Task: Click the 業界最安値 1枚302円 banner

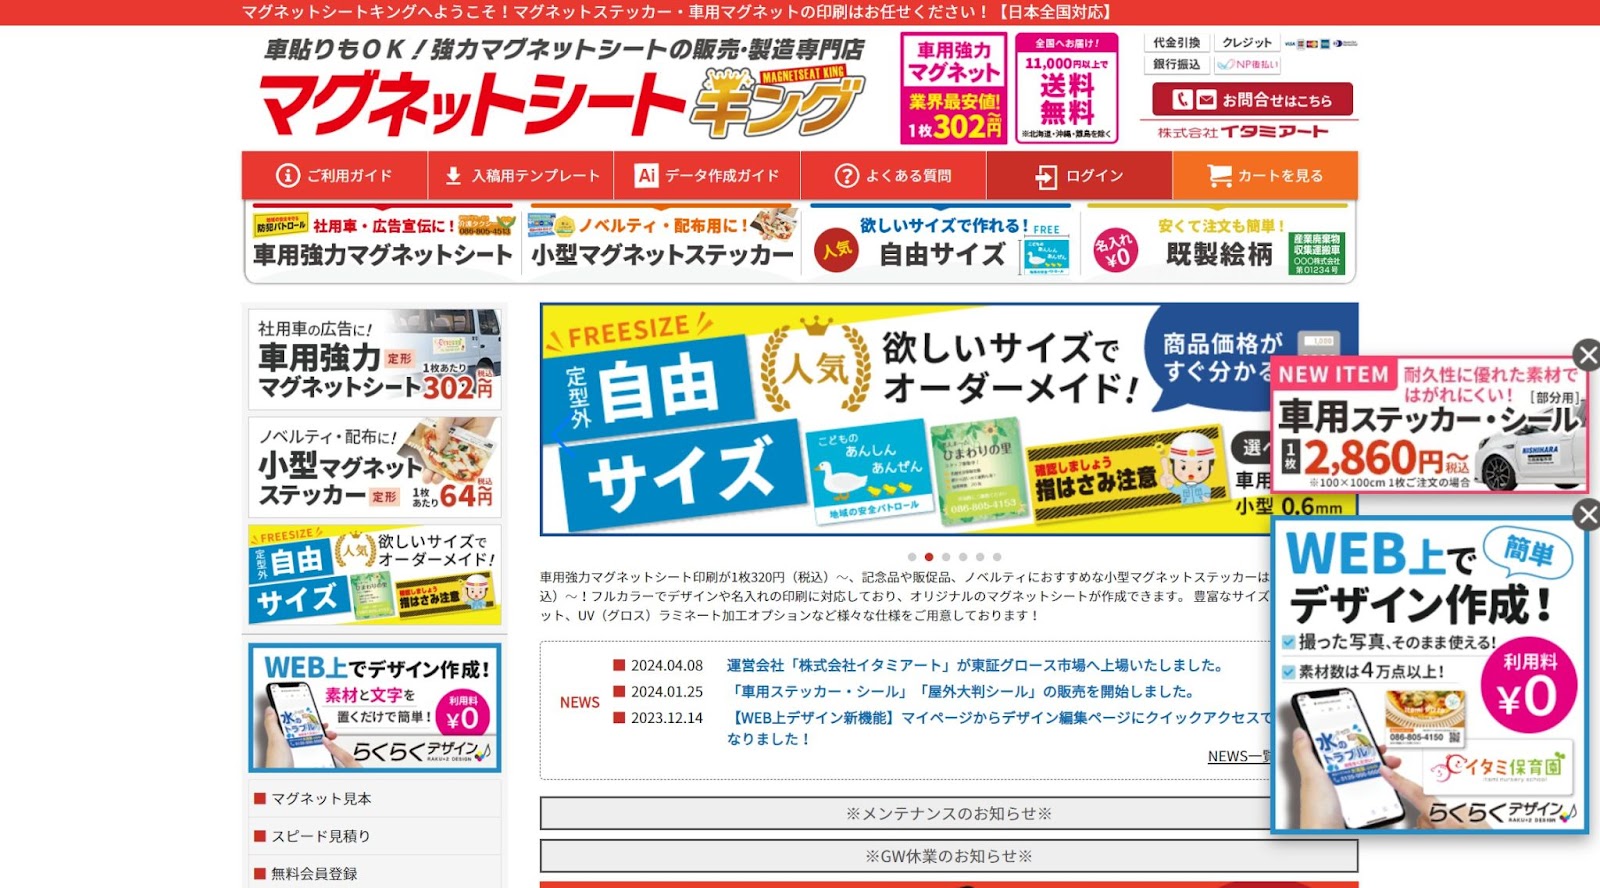Action: point(953,88)
